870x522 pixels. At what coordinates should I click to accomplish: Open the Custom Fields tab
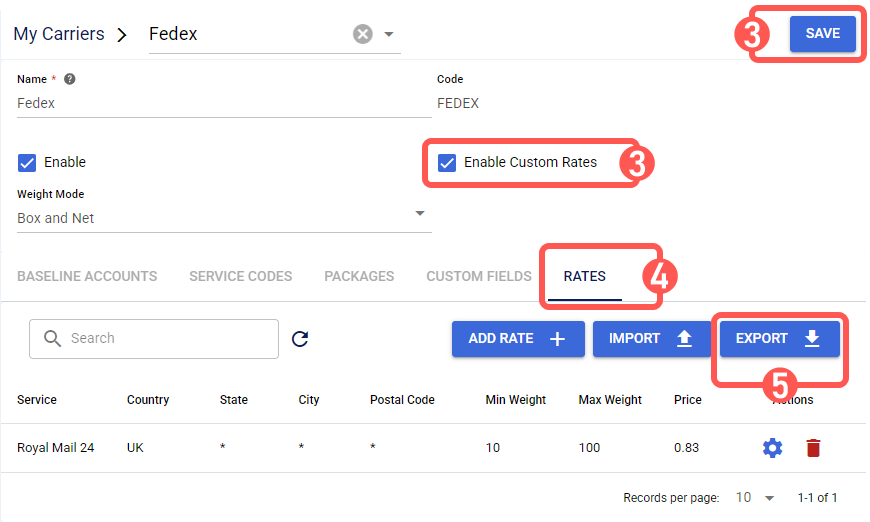click(x=479, y=276)
